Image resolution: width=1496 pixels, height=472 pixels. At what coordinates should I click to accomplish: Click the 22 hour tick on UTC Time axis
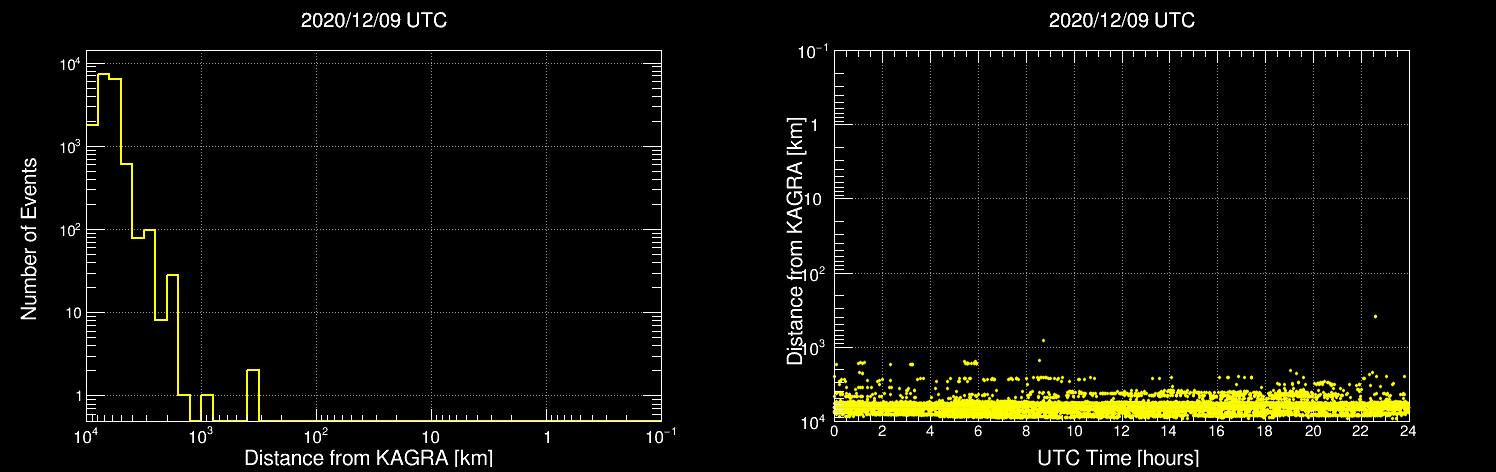tap(1361, 433)
